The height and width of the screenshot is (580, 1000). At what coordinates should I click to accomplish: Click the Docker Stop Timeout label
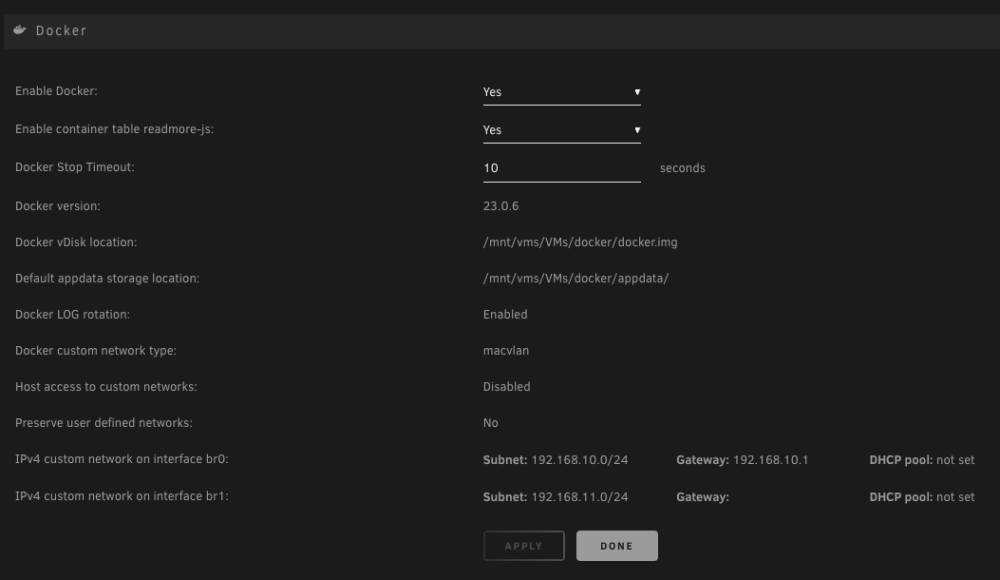coord(75,167)
